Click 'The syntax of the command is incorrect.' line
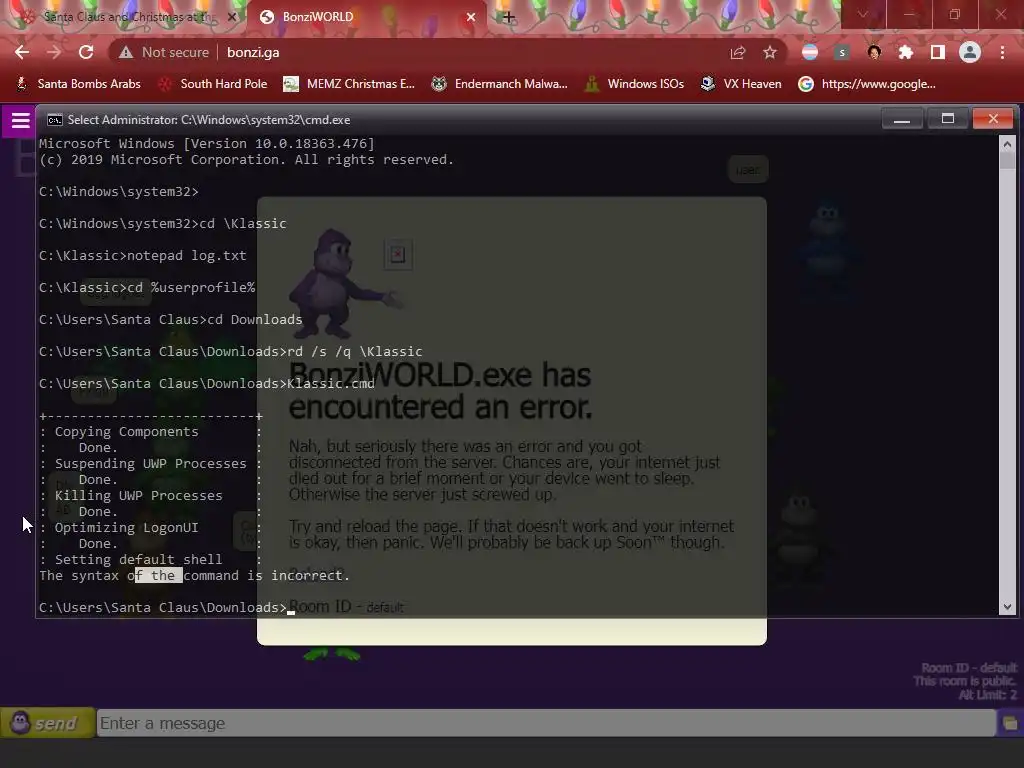 coord(195,575)
